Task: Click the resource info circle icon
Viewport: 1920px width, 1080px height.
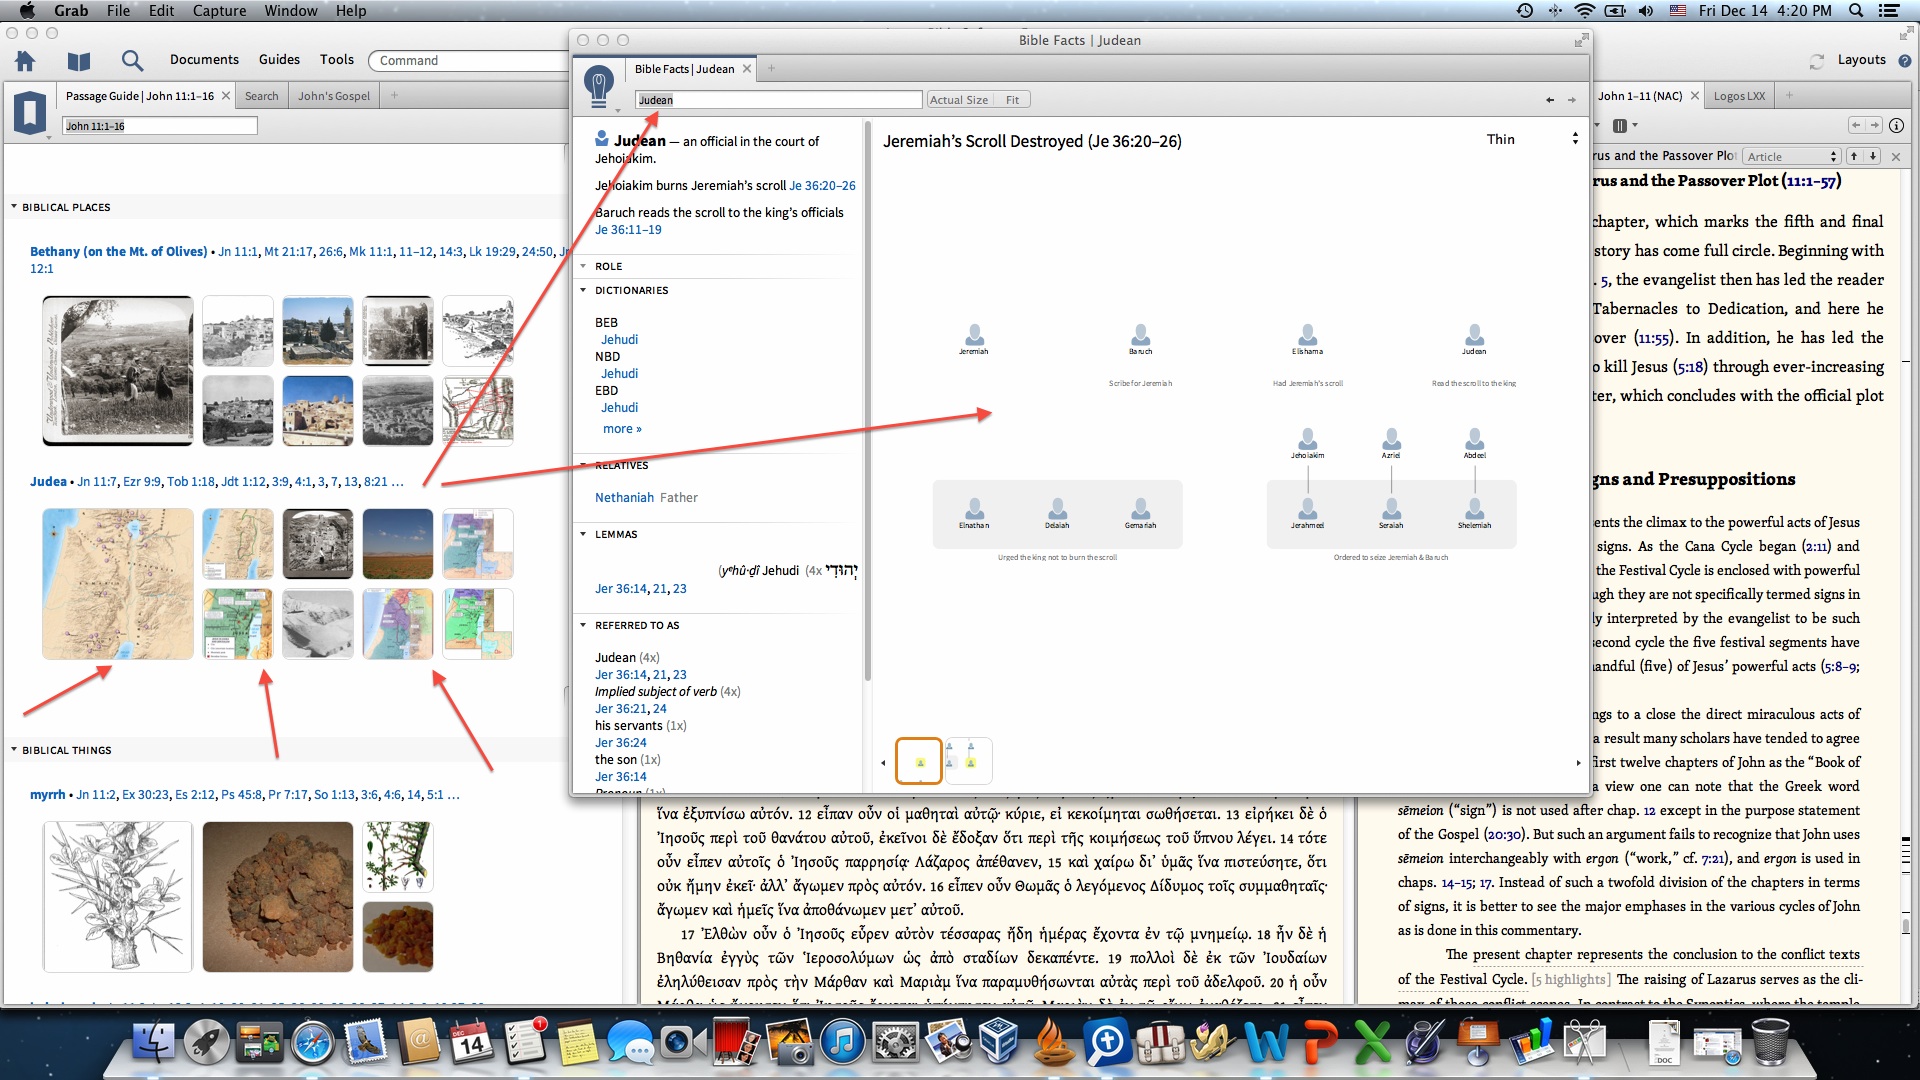Action: tap(1896, 125)
